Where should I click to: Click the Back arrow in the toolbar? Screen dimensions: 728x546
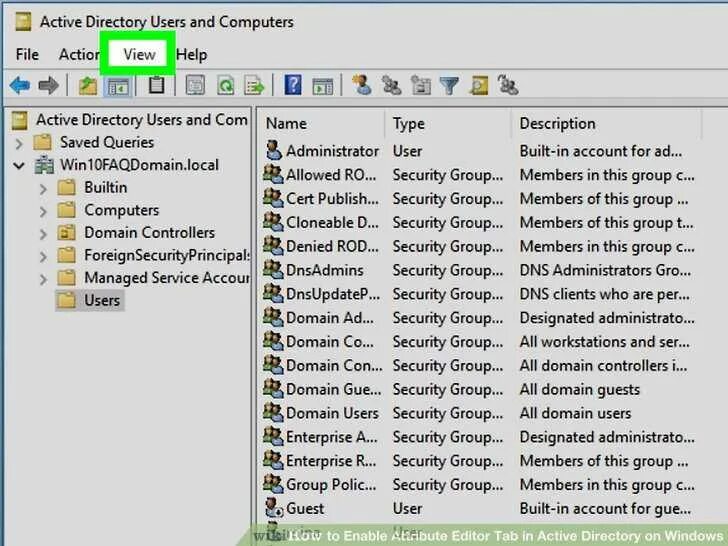click(x=20, y=86)
